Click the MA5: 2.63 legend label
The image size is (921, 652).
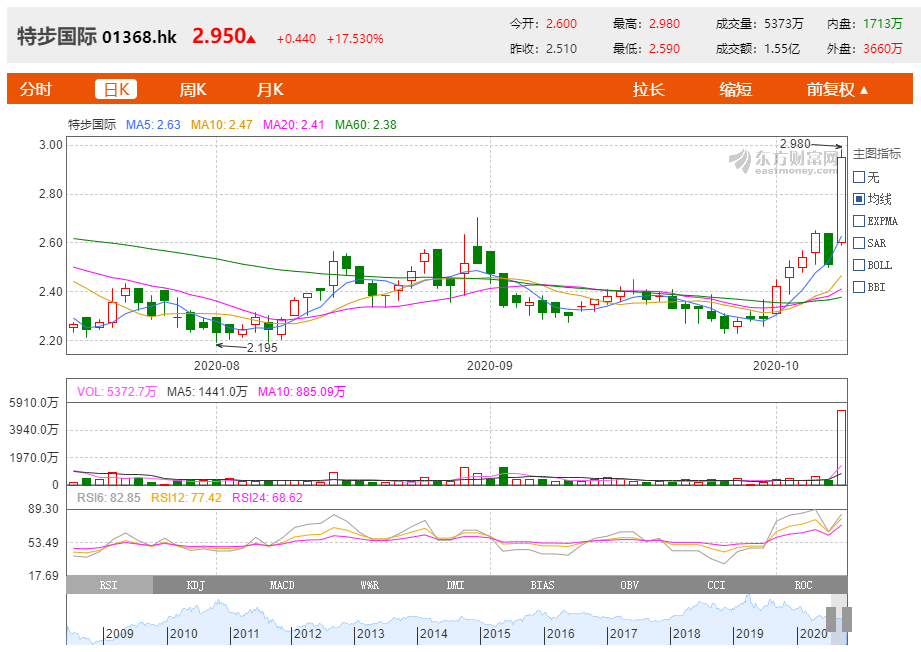click(153, 125)
